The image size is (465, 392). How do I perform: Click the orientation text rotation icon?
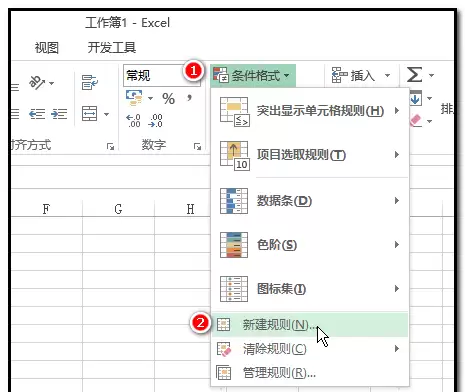37,82
